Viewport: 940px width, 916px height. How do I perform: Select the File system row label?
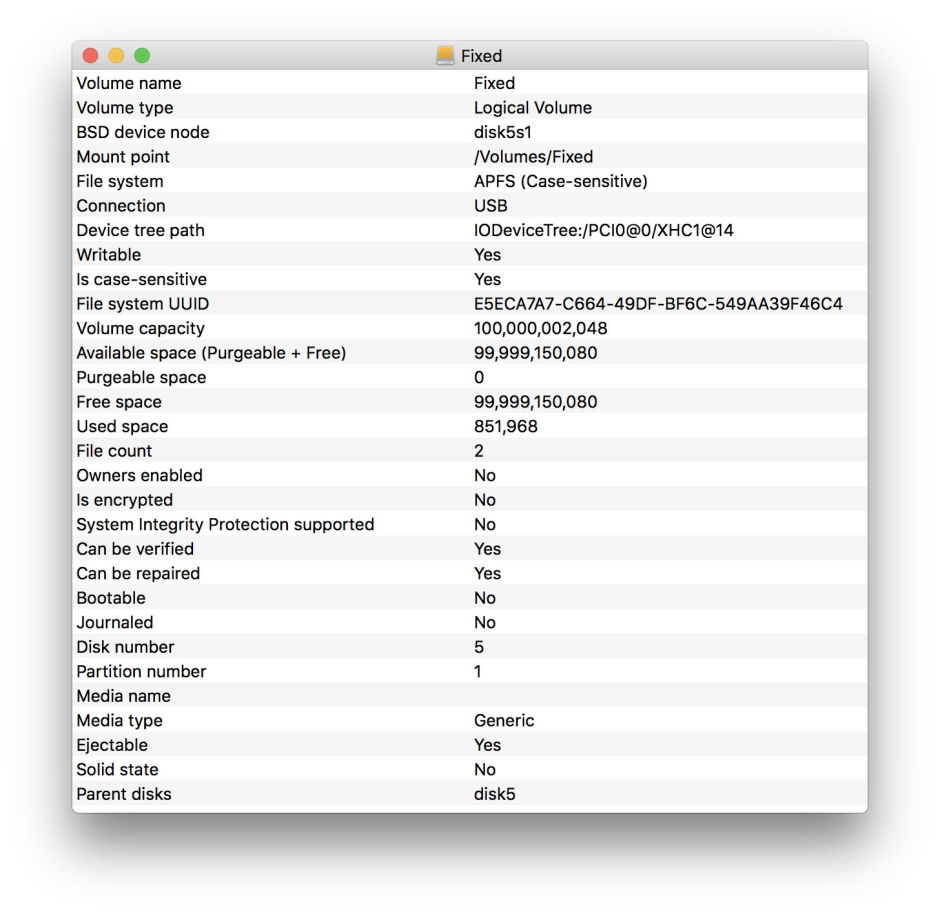(x=120, y=181)
